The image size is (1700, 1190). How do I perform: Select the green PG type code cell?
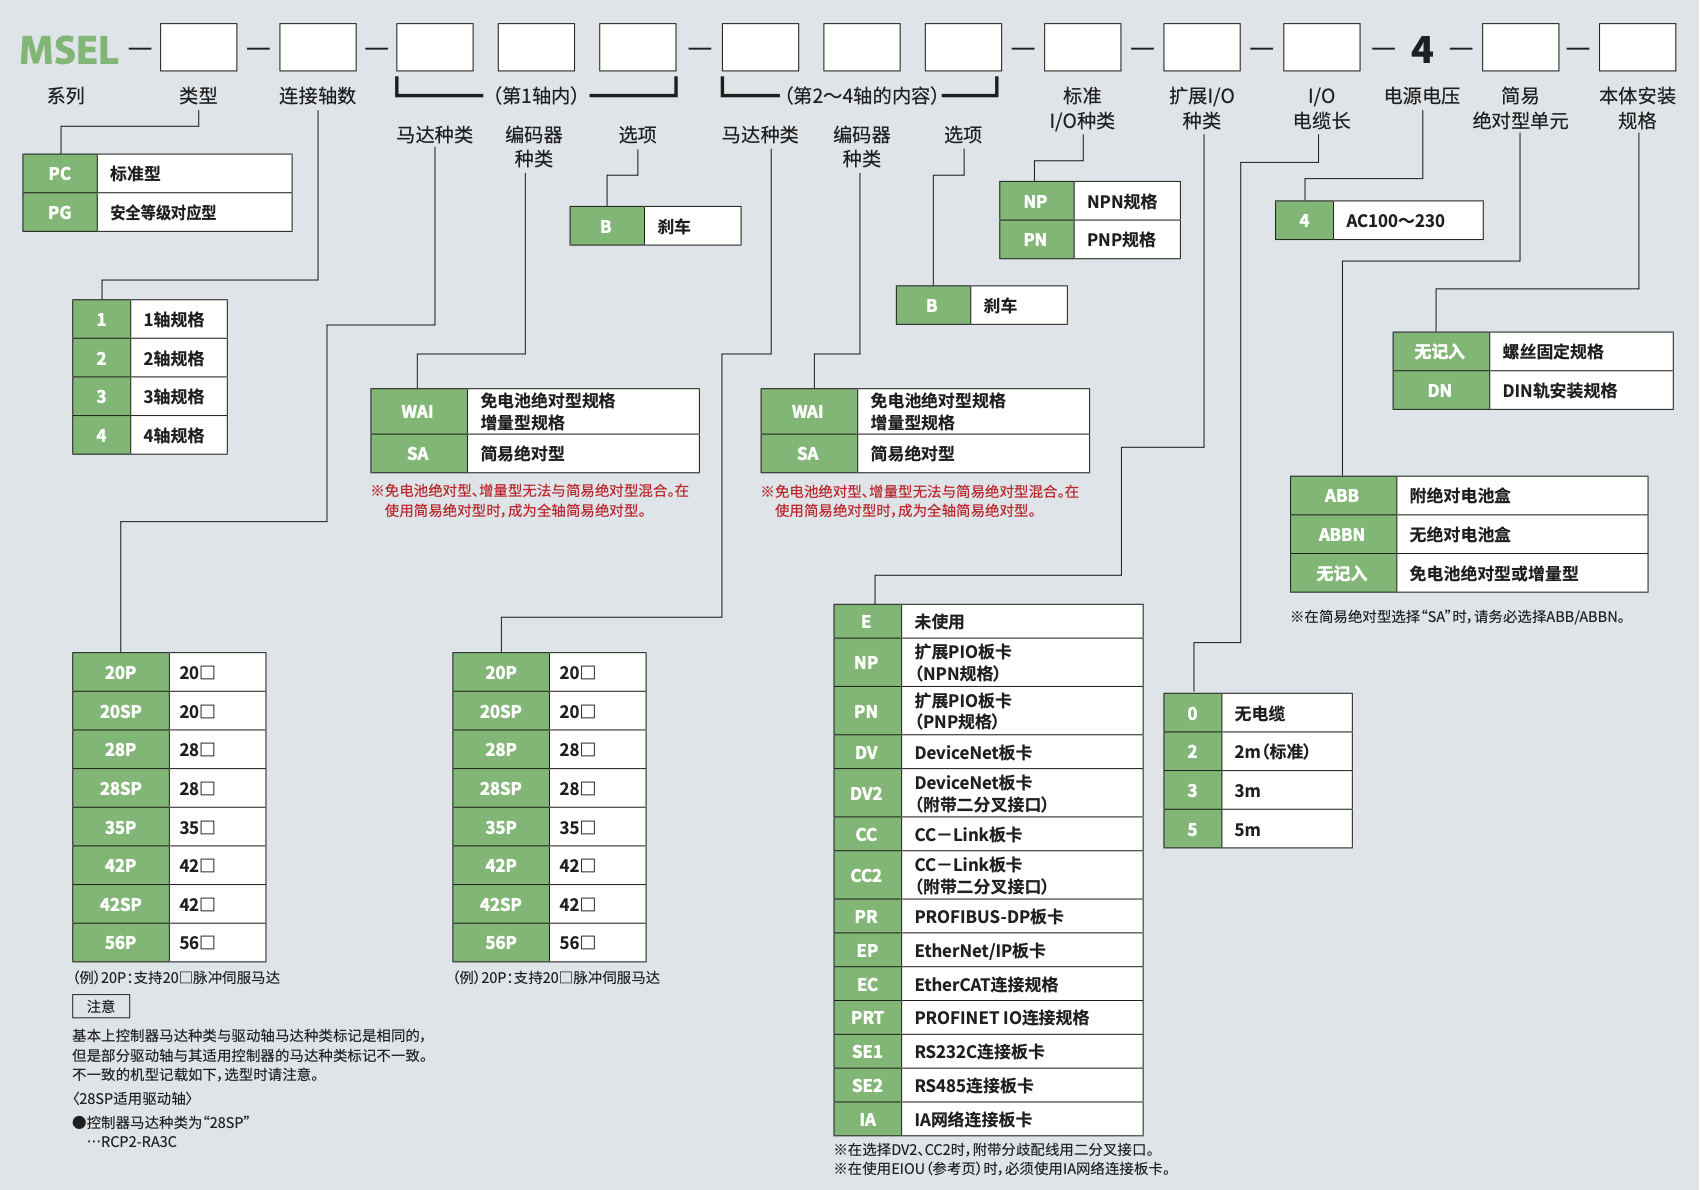pyautogui.click(x=60, y=212)
